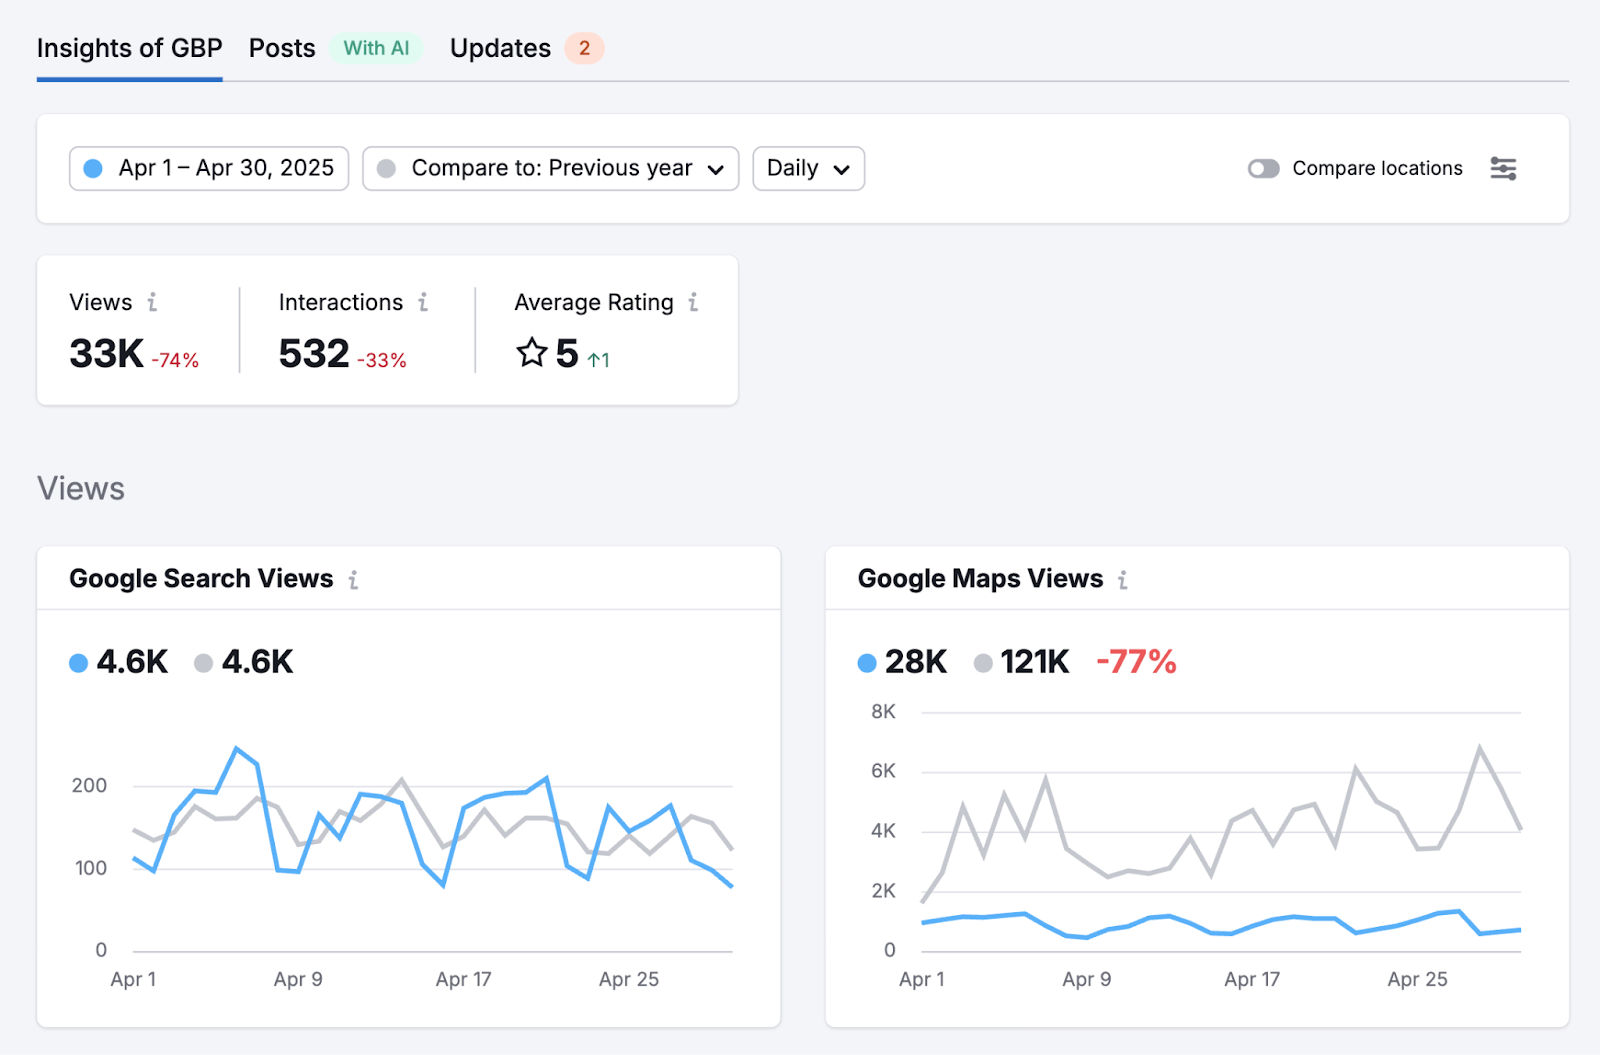The image size is (1600, 1055).
Task: Open the Apr 1 – Apr 30 date picker
Action: coord(208,168)
